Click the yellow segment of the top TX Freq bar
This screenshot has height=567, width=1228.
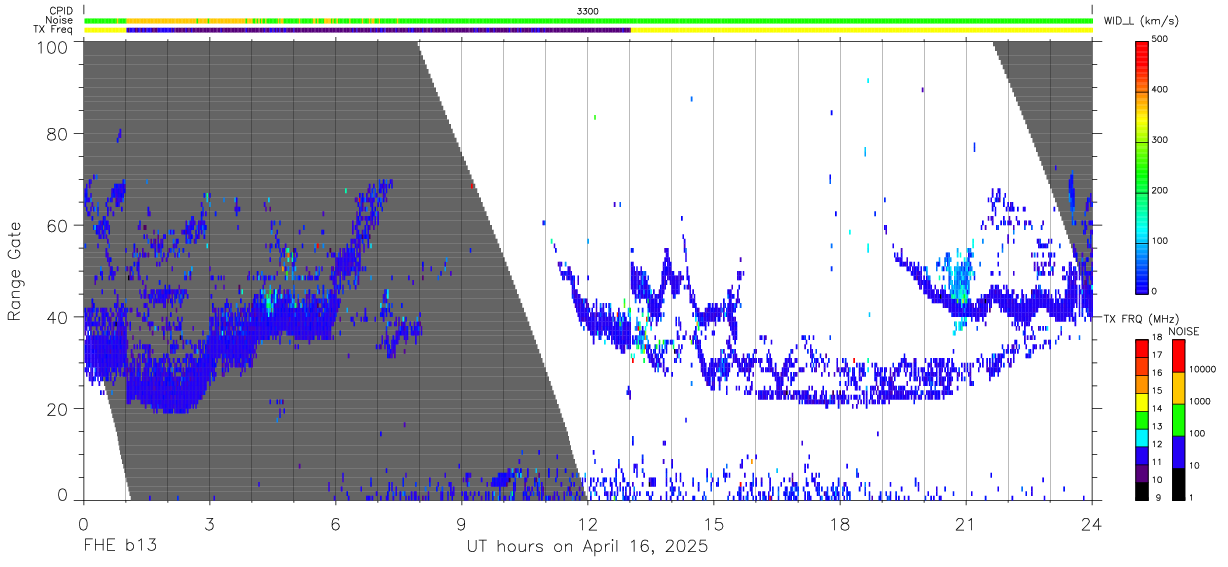point(861,30)
